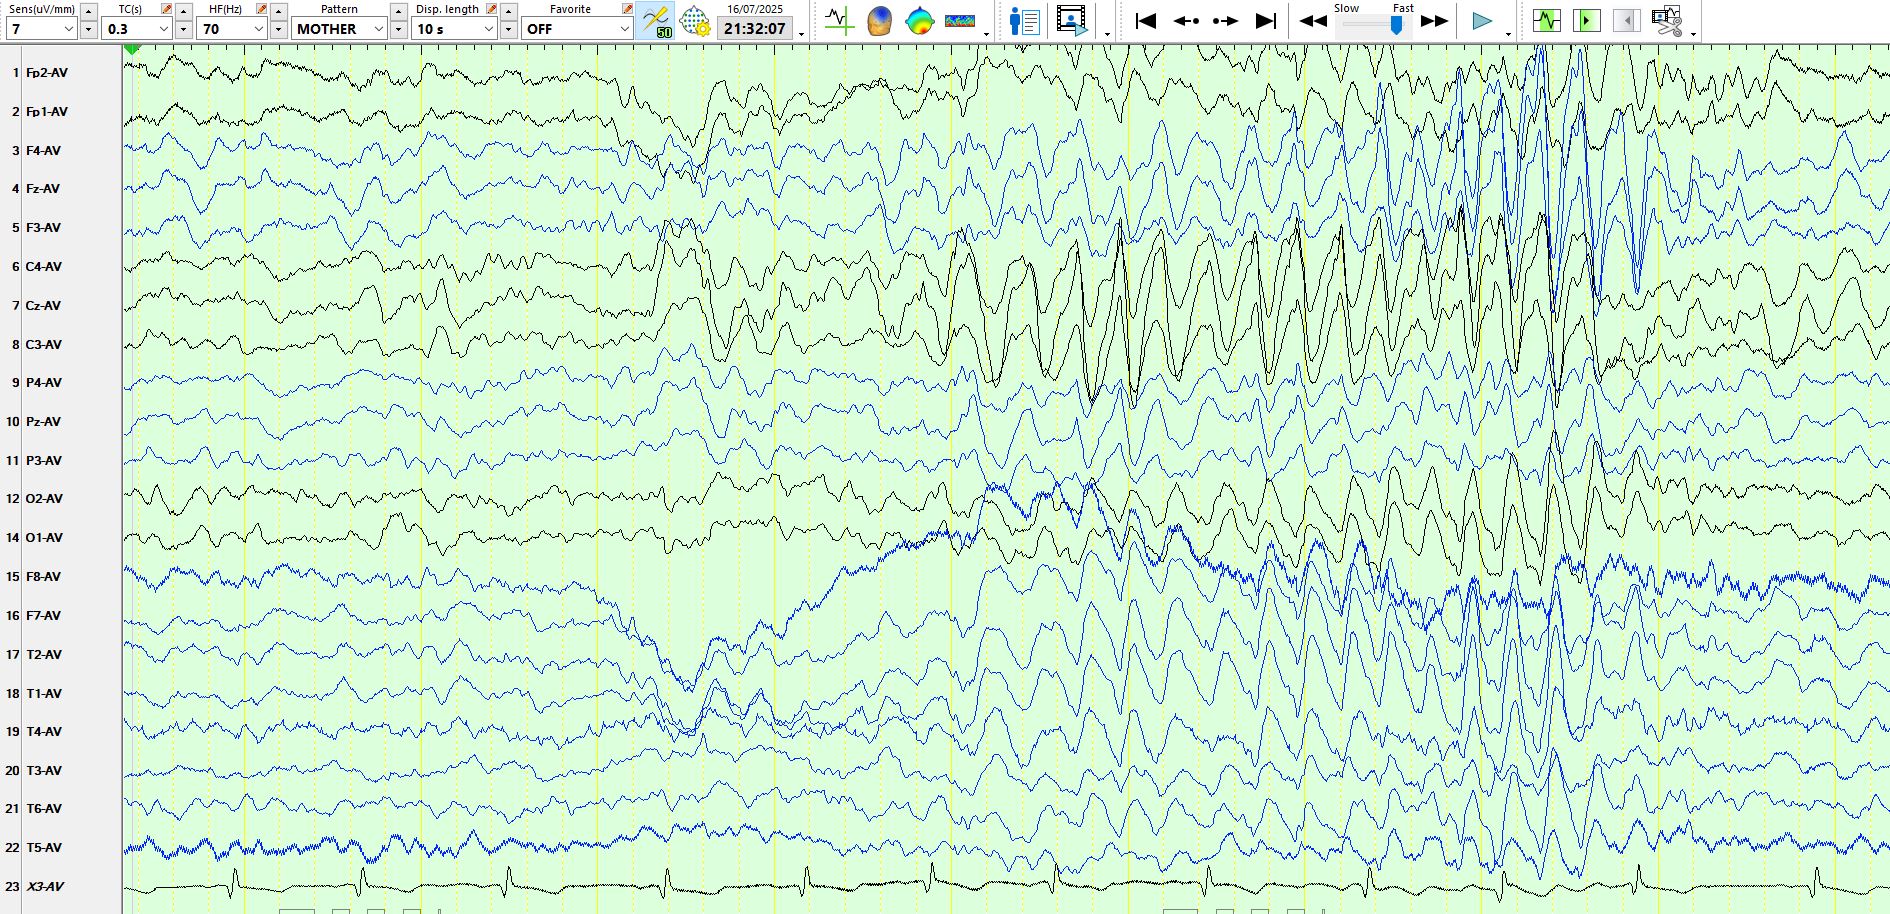The width and height of the screenshot is (1890, 914).
Task: Select the Fz-AV channel label
Action: (43, 189)
